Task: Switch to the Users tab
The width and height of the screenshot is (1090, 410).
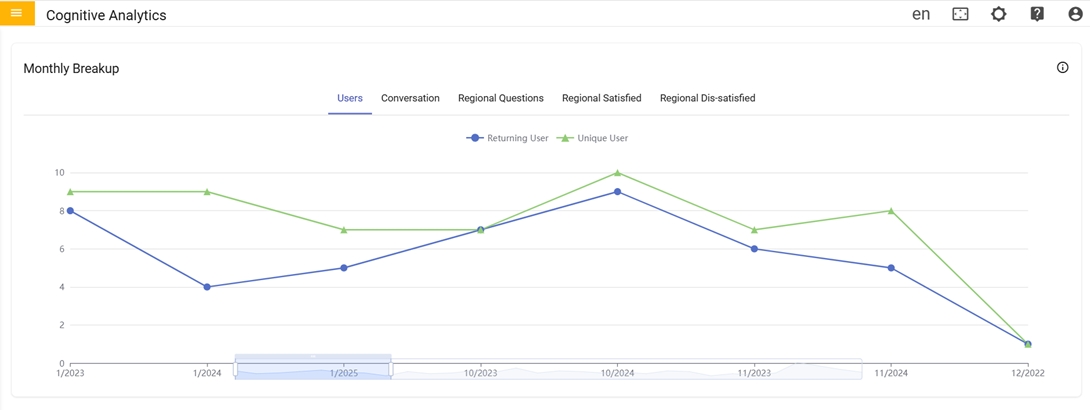Action: [x=350, y=98]
